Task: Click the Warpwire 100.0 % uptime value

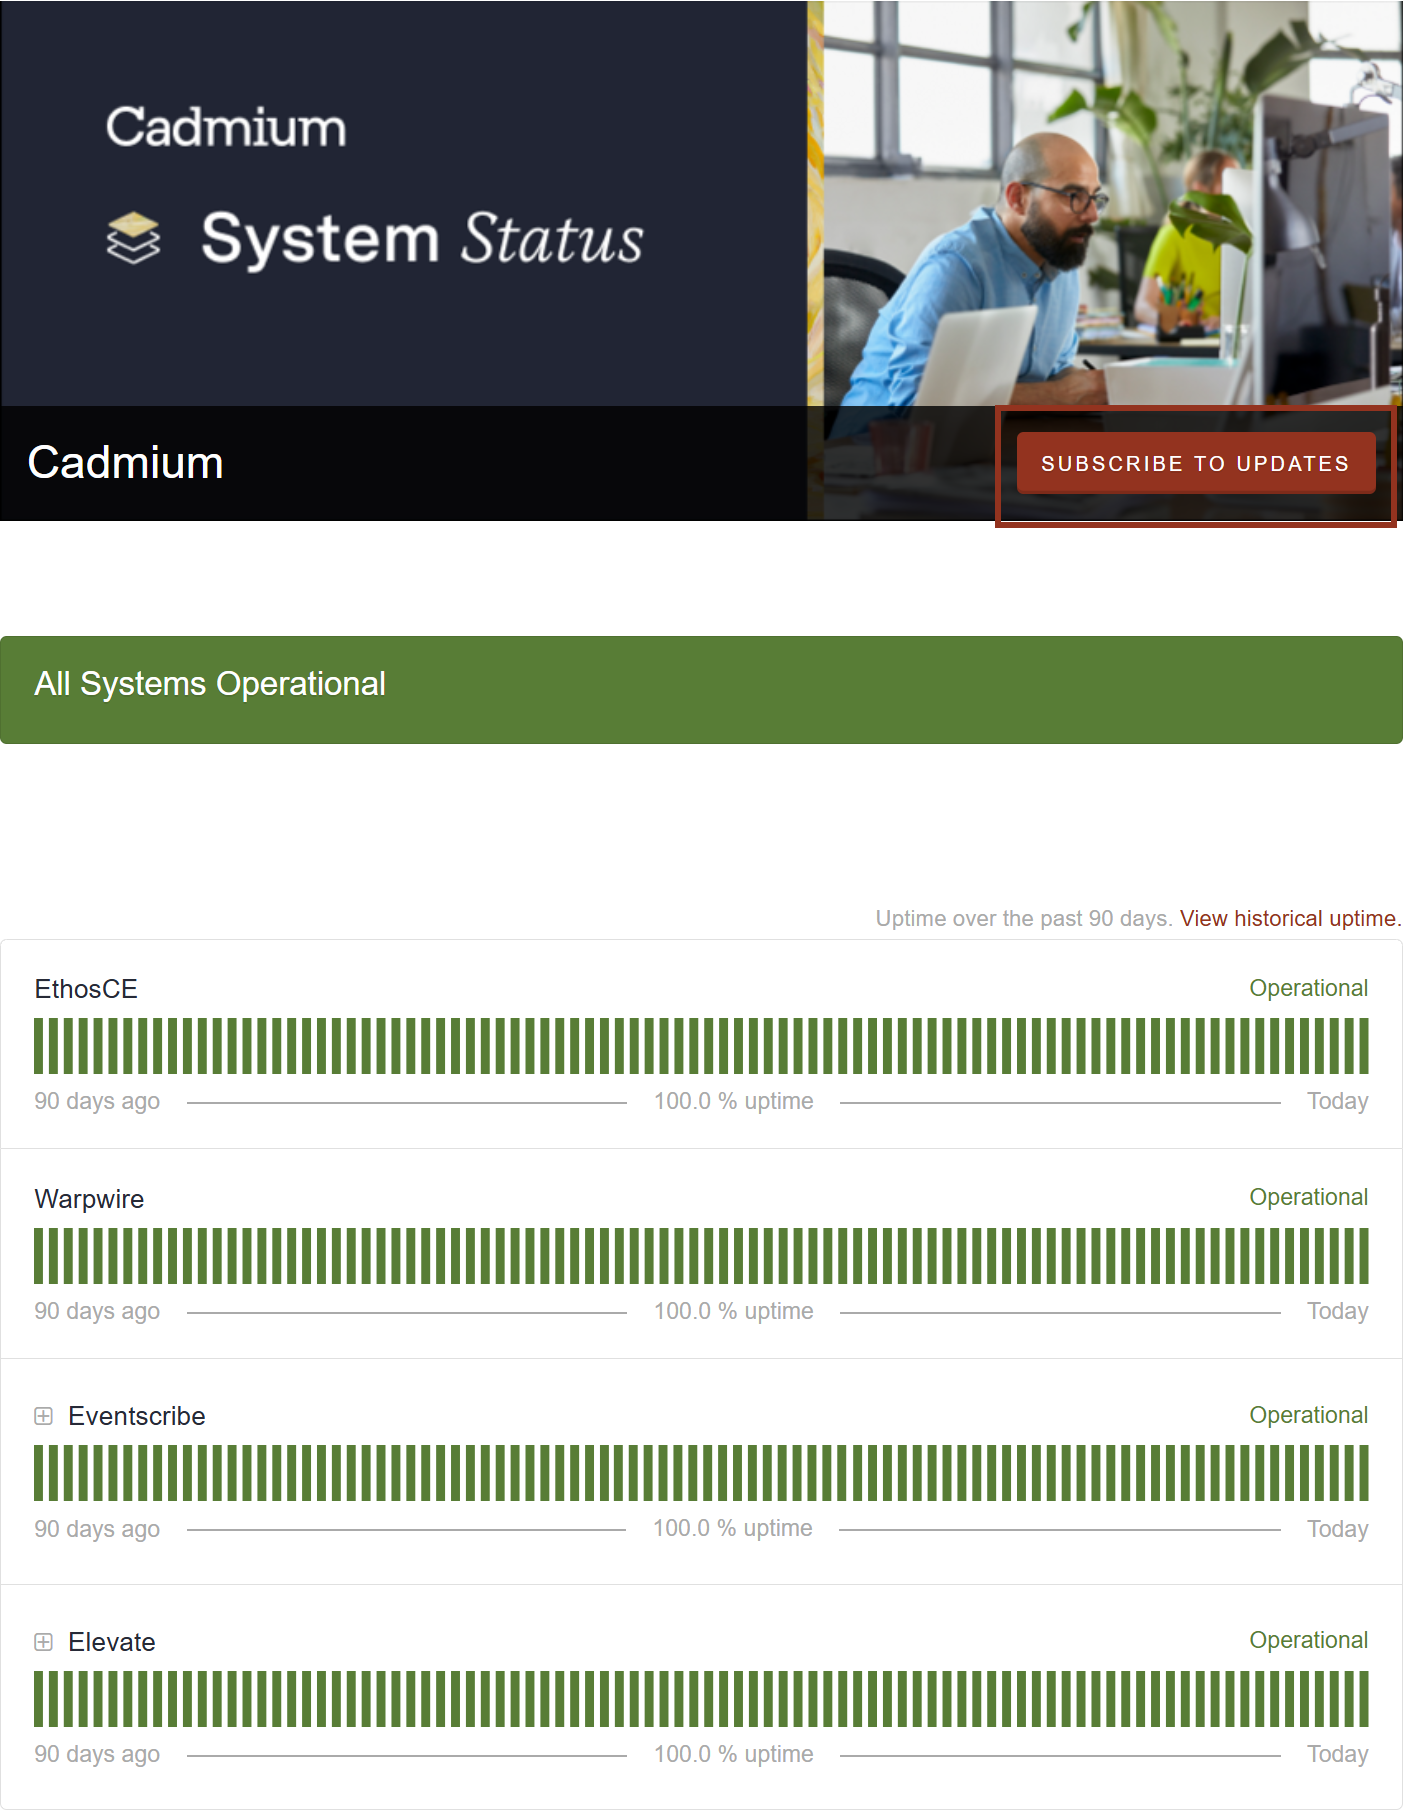Action: tap(733, 1311)
